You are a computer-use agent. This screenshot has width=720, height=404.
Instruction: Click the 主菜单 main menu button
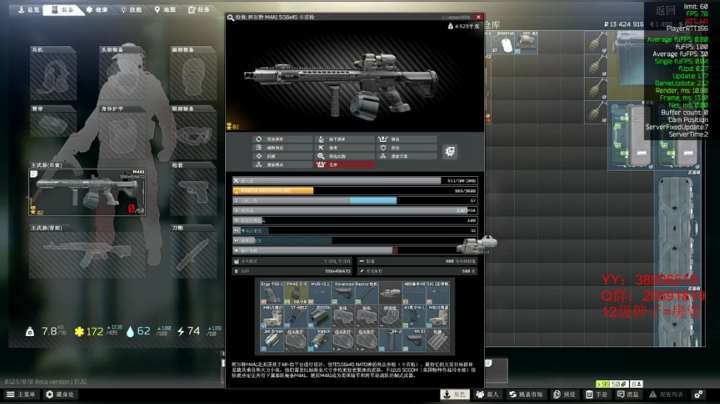(21, 394)
